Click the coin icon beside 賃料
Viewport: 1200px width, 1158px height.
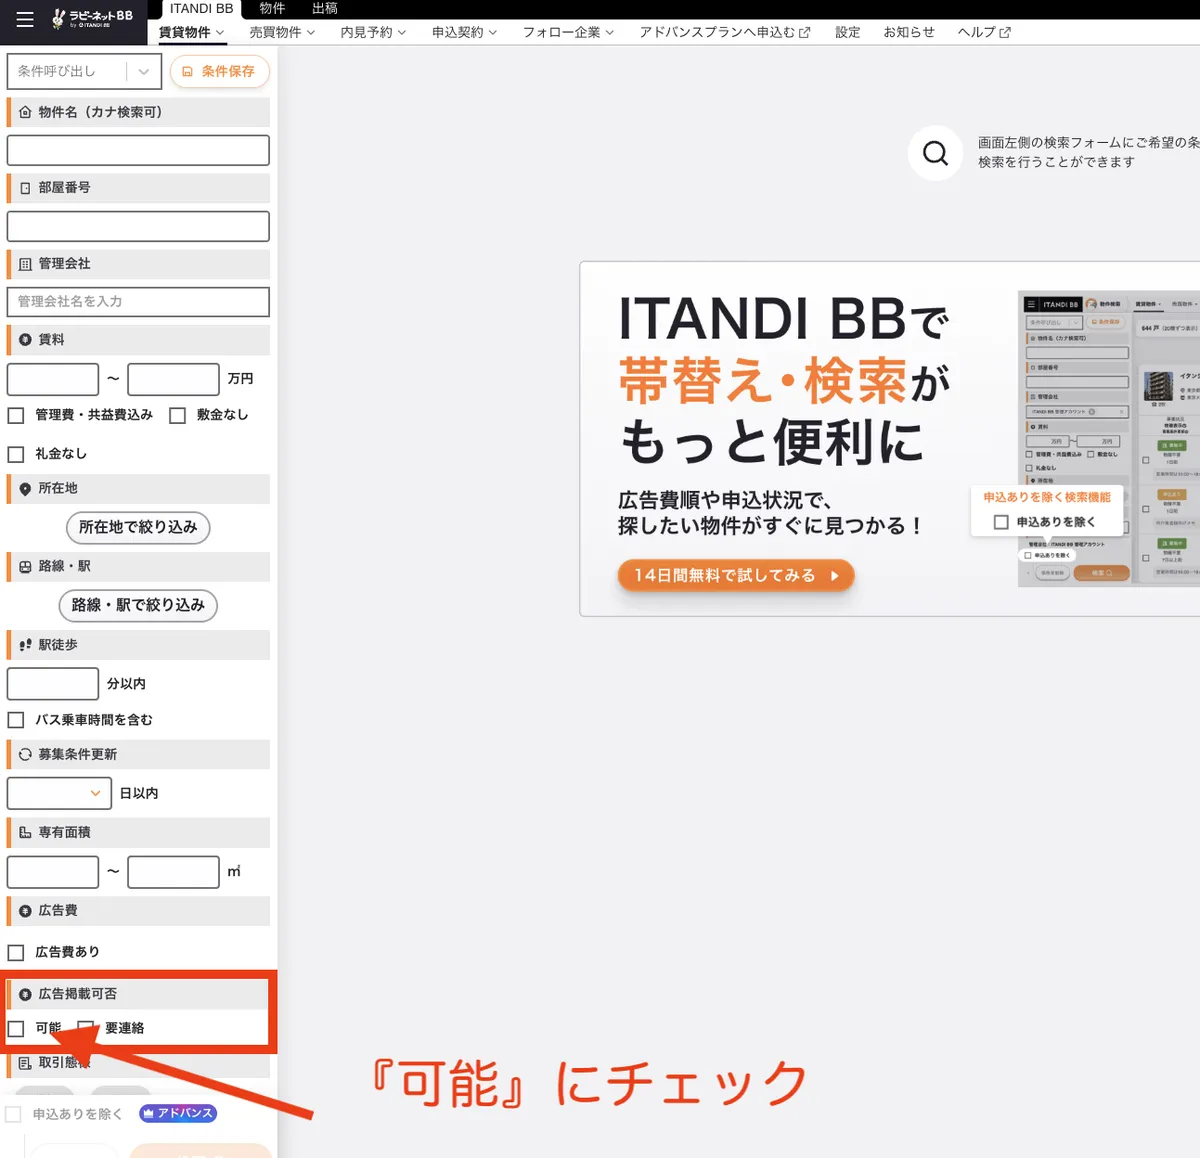tap(25, 340)
